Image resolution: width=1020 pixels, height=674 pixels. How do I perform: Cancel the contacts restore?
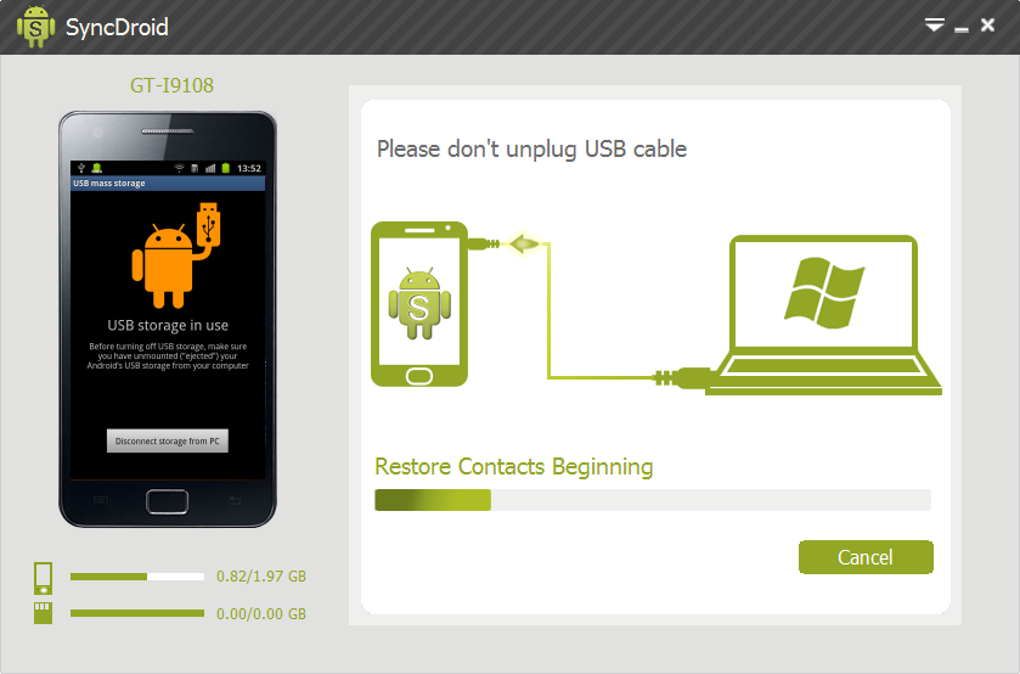(x=866, y=557)
